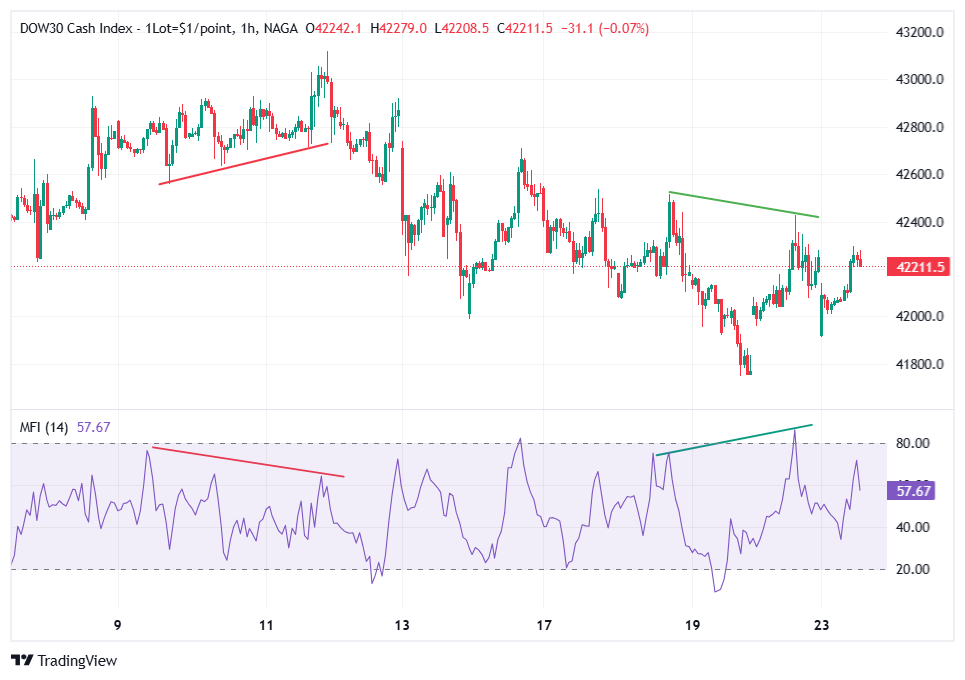Click the red 42211.5 price tag on axis
Screen dimensions: 965x680
coord(916,267)
